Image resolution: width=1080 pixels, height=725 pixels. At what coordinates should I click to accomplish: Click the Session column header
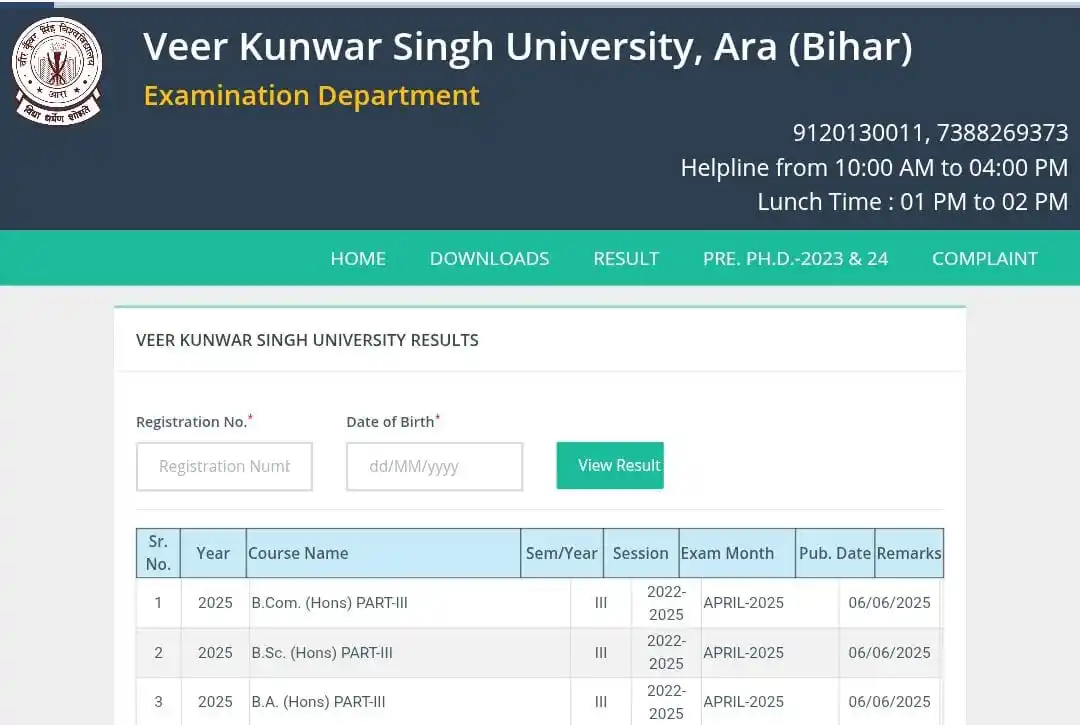point(641,553)
